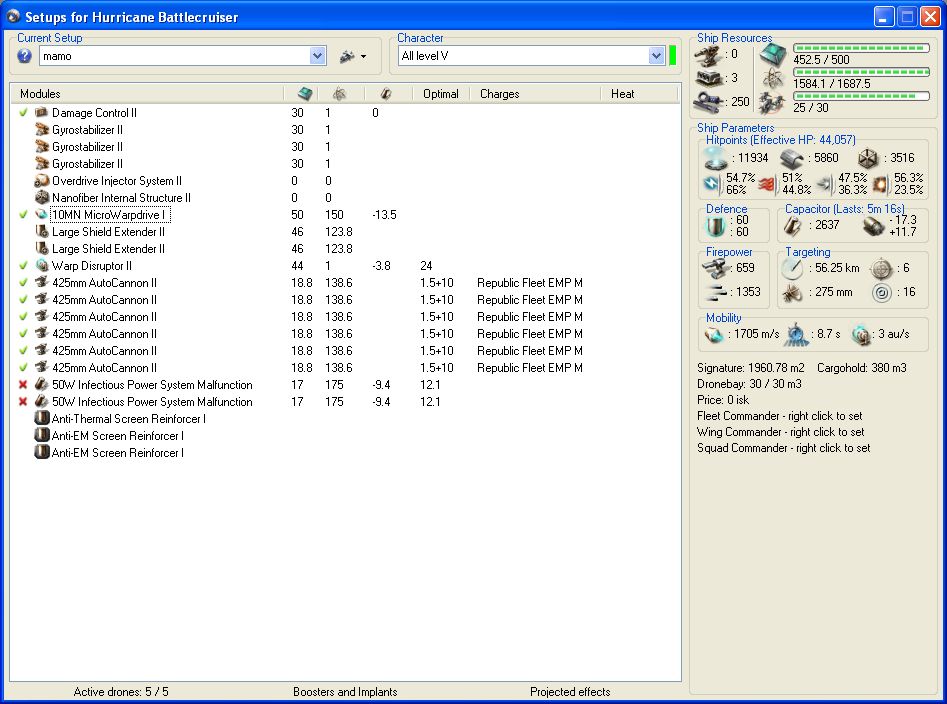Click Fleet Commander right click to set
The image size is (947, 704).
[x=779, y=416]
